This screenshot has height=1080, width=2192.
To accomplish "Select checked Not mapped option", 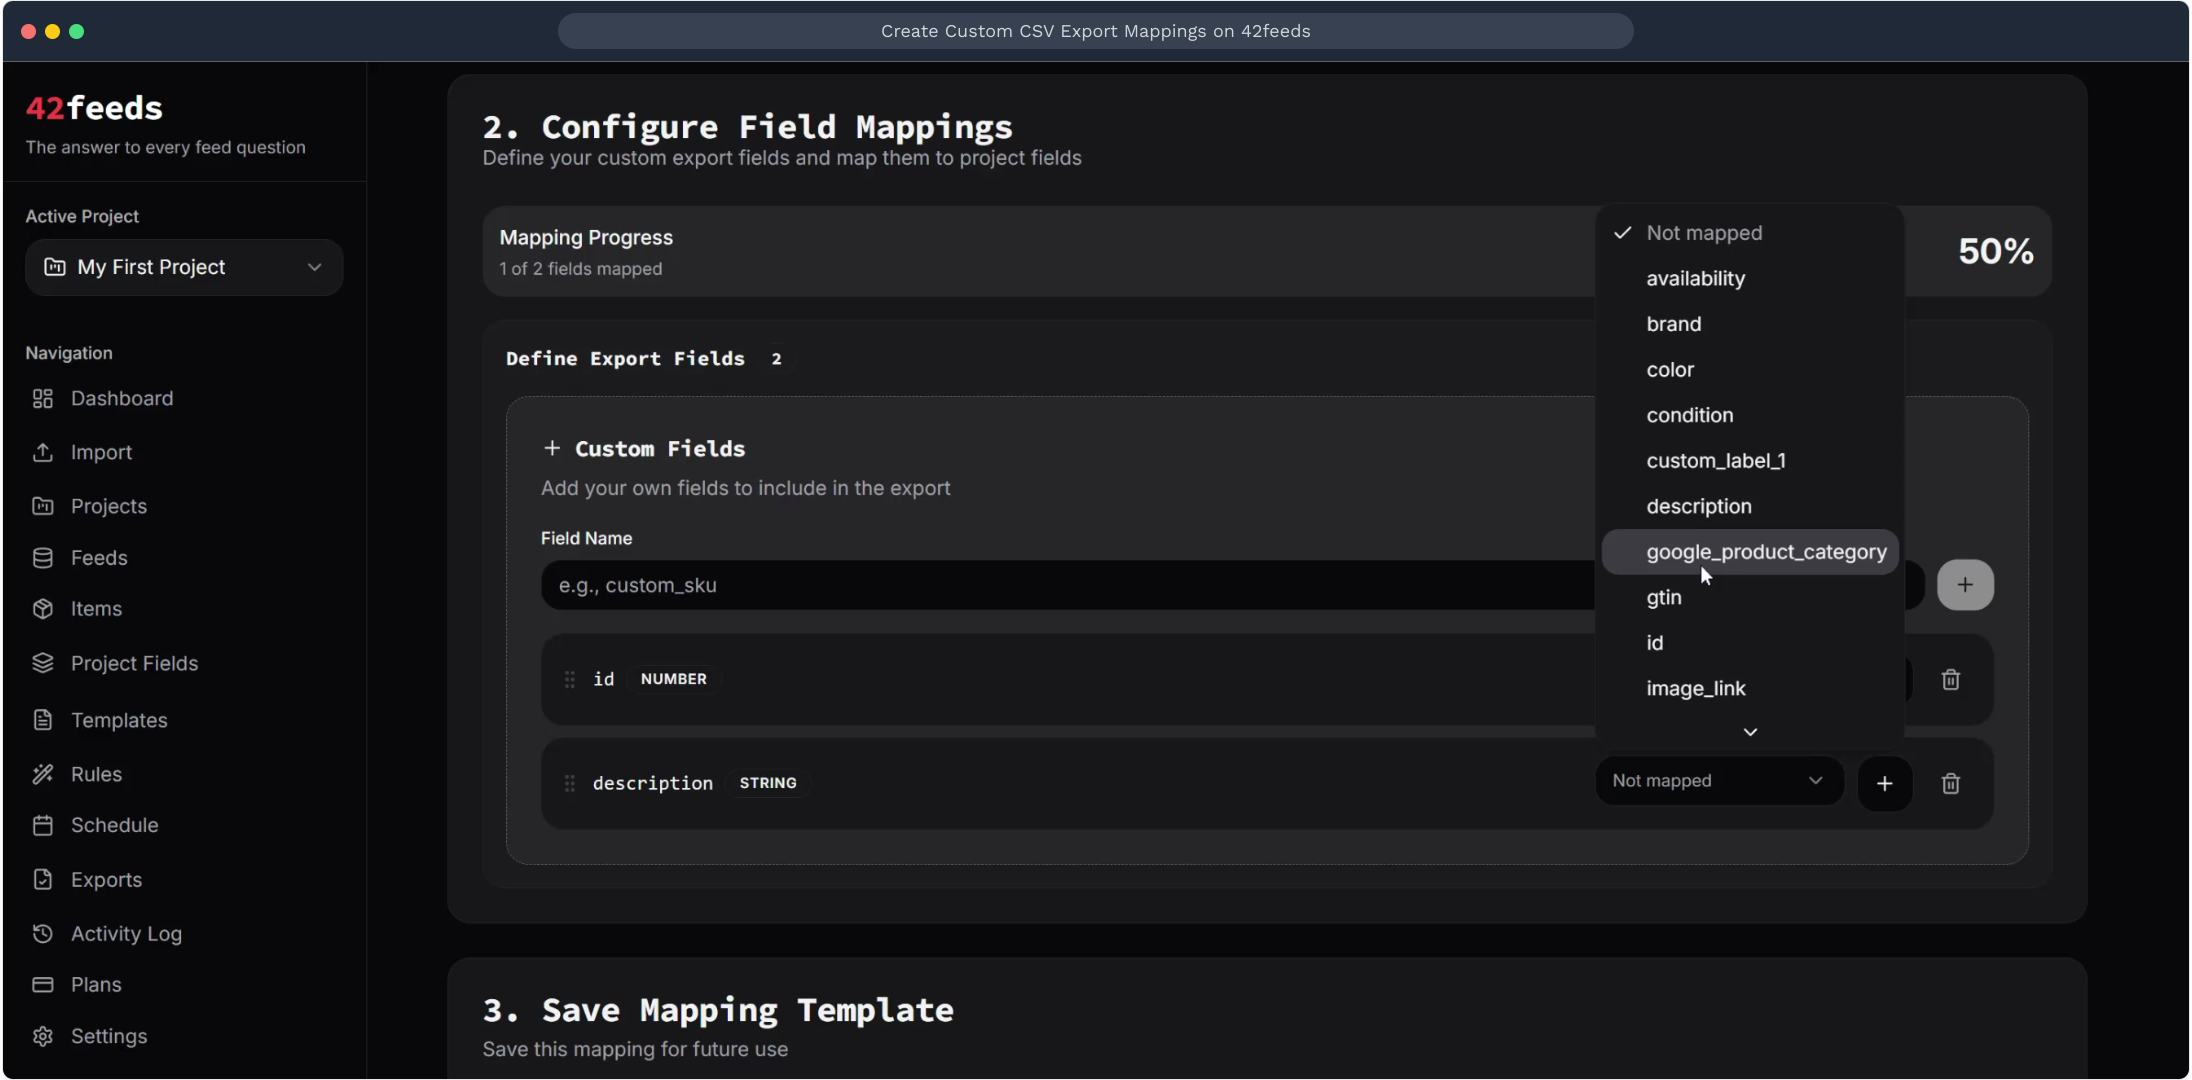I will [x=1703, y=233].
